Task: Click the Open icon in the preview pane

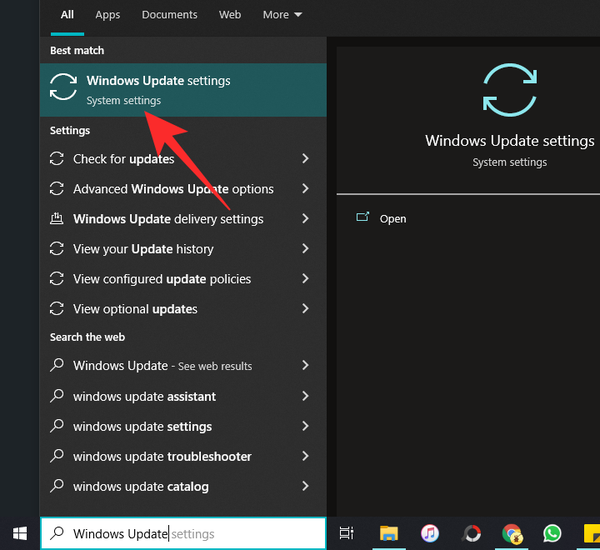Action: [362, 217]
